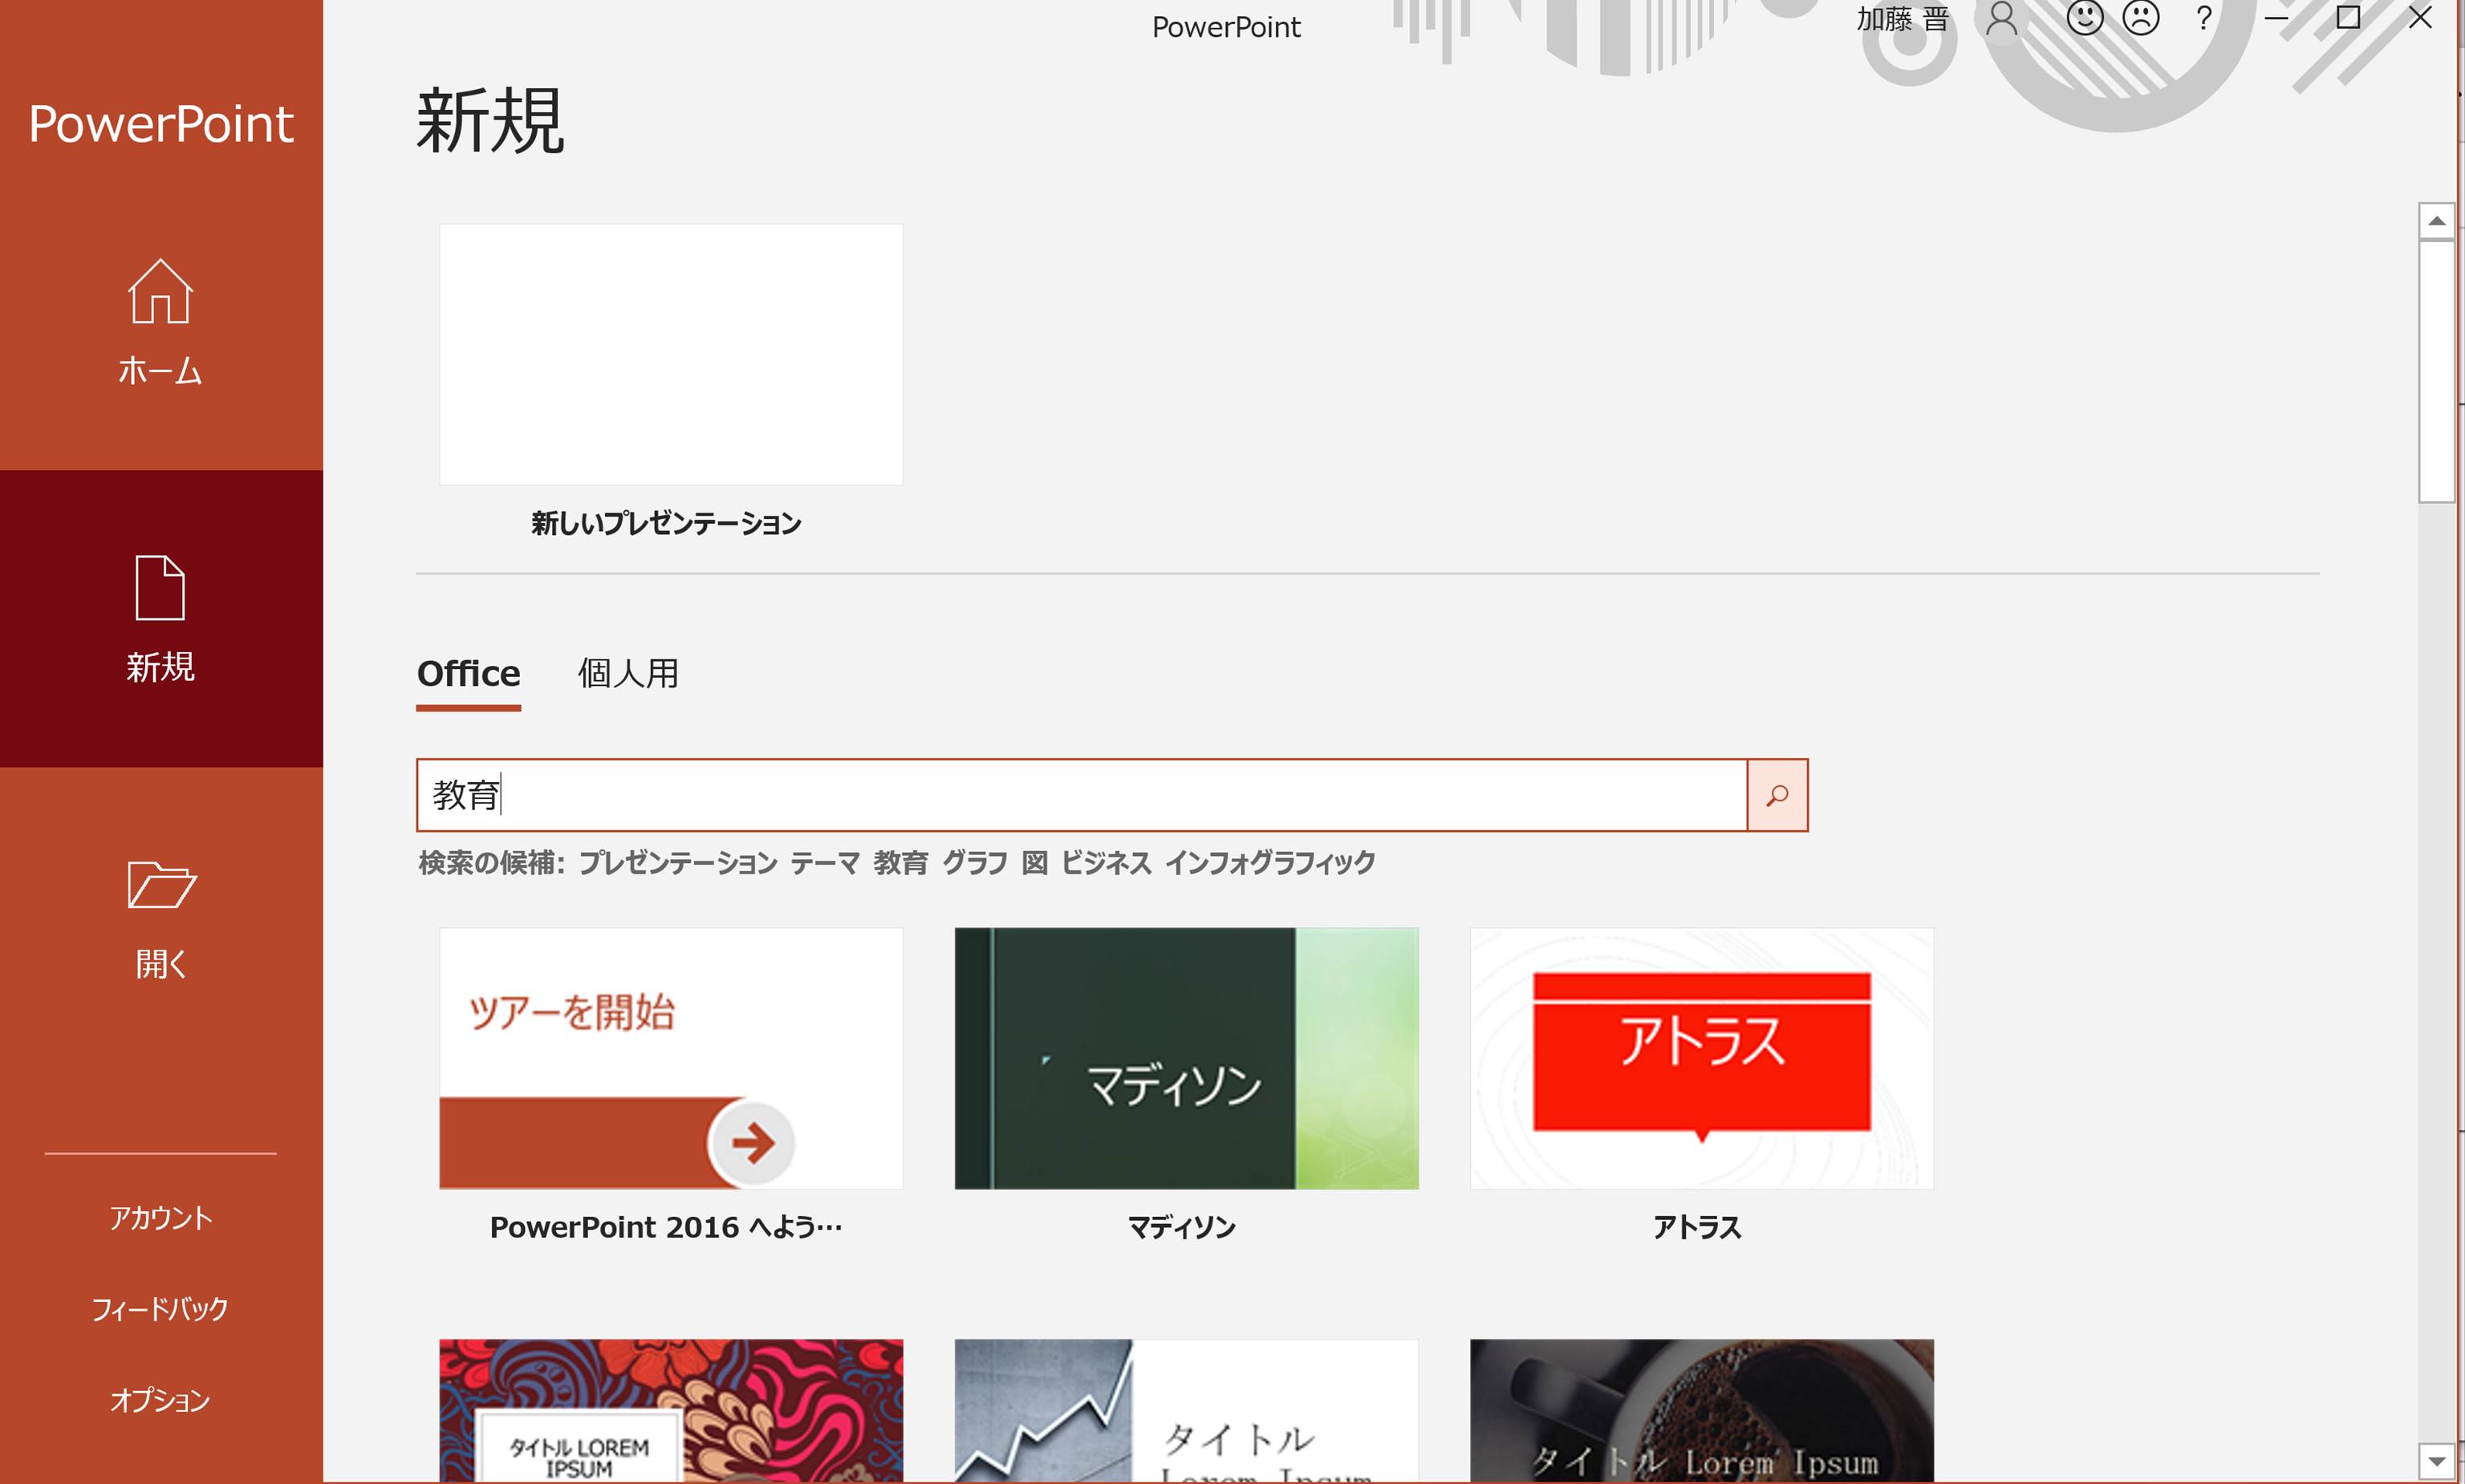This screenshot has height=1484, width=2465.
Task: Send a smile feedback face
Action: (2085, 17)
